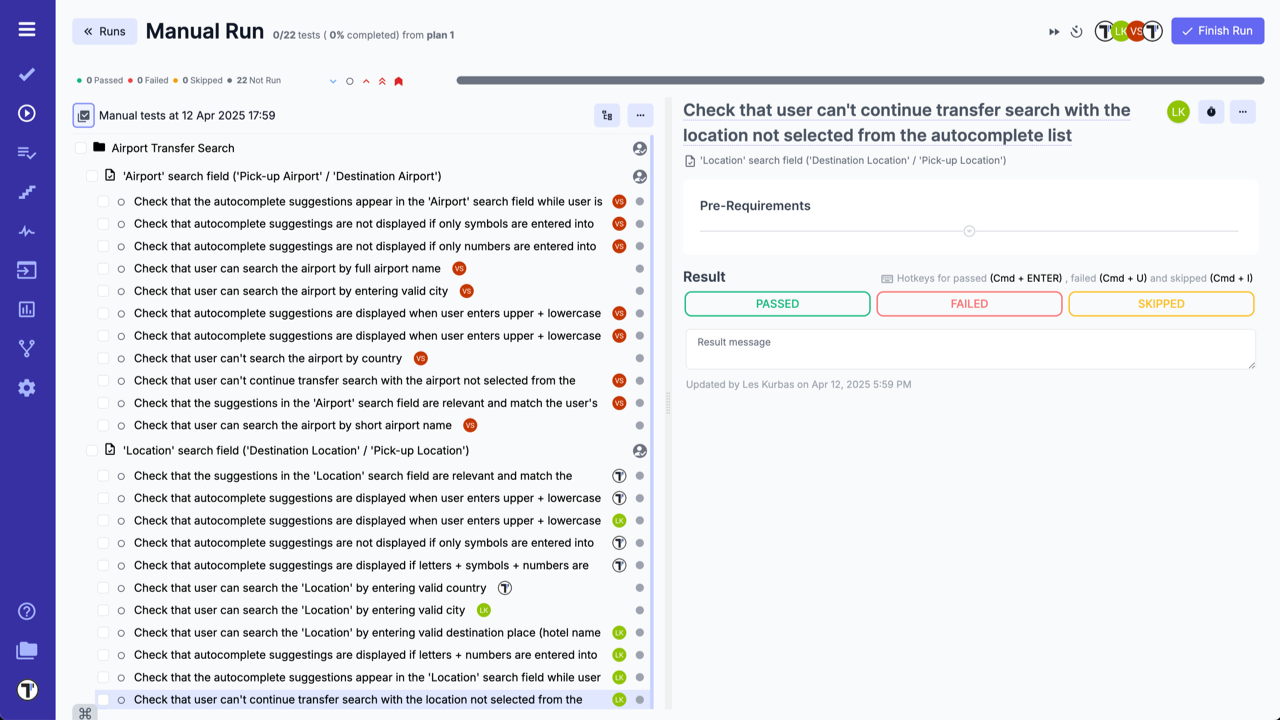Image resolution: width=1280 pixels, height=720 pixels.
Task: View Reports via the sidebar chart icon
Action: pyautogui.click(x=26, y=308)
